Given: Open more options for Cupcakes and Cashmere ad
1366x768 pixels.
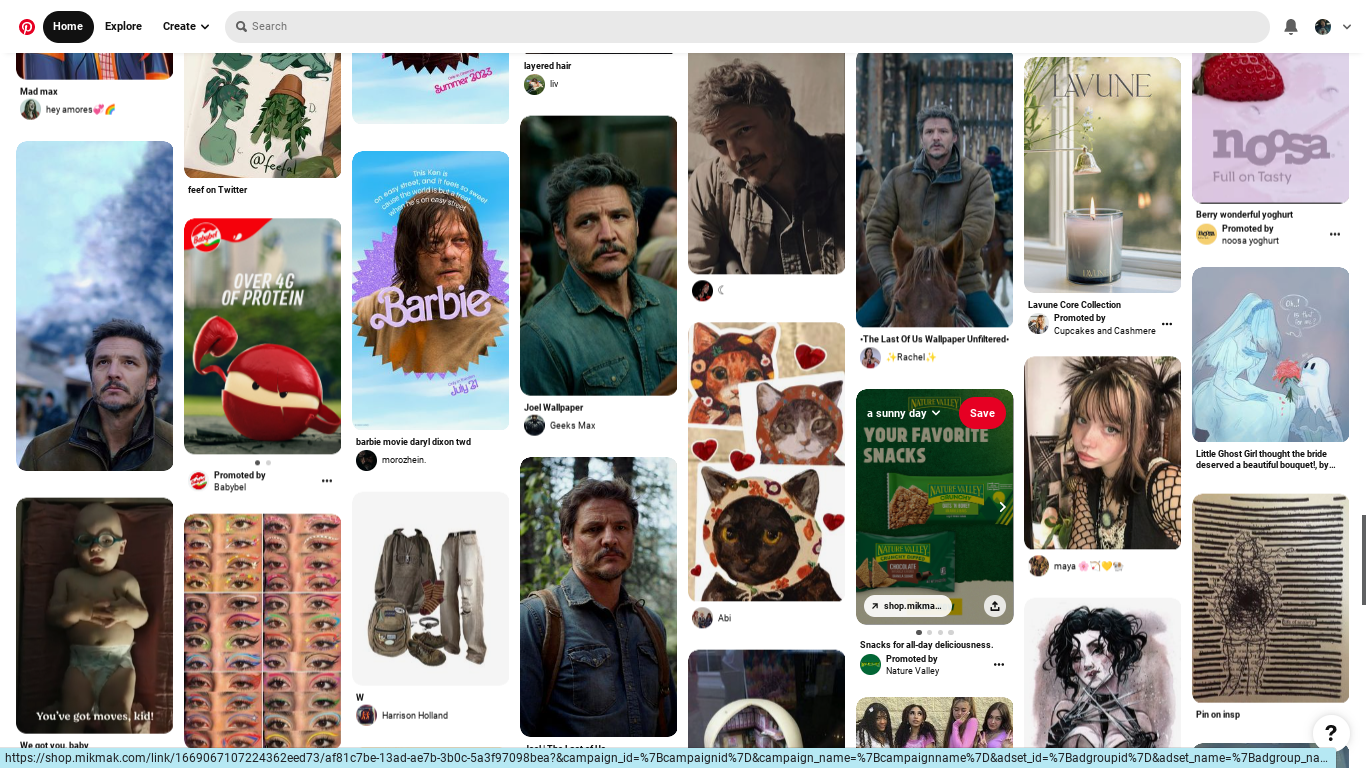Looking at the screenshot, I should coord(1166,324).
